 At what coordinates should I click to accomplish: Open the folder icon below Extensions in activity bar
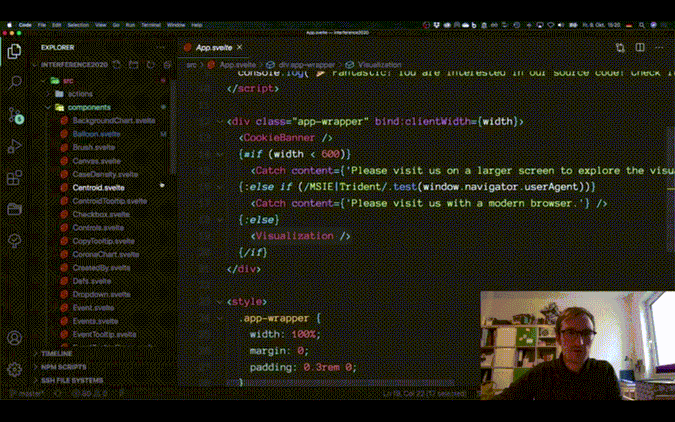(x=14, y=209)
